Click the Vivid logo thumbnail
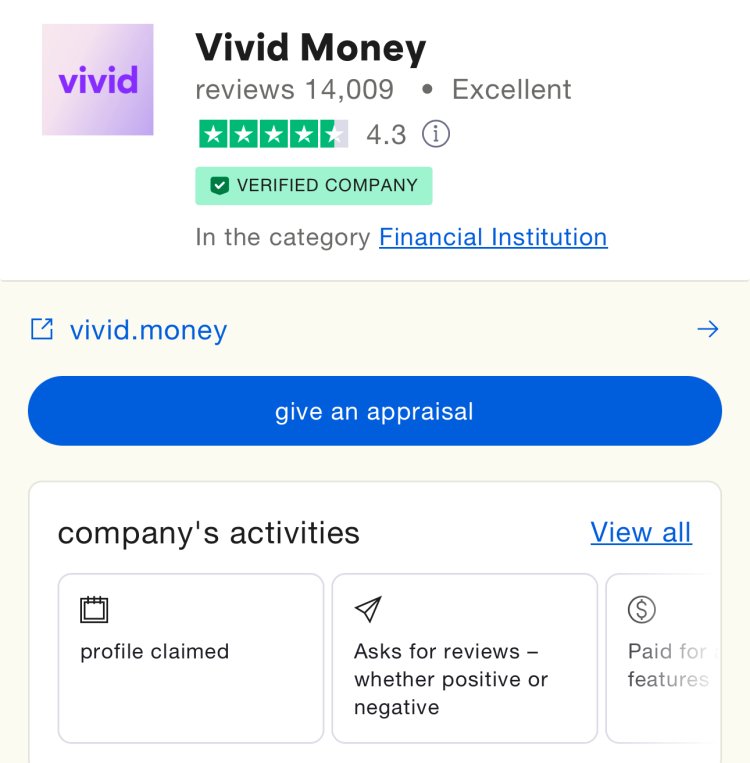Screen dimensions: 750x763 pos(97,79)
